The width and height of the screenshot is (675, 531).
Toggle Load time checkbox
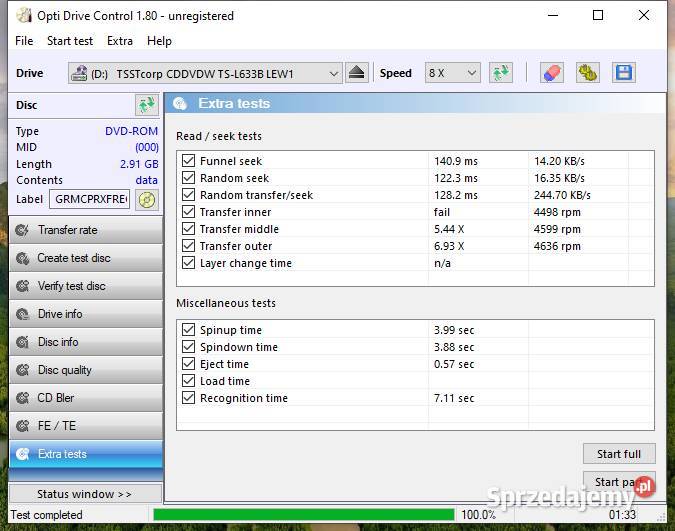188,381
